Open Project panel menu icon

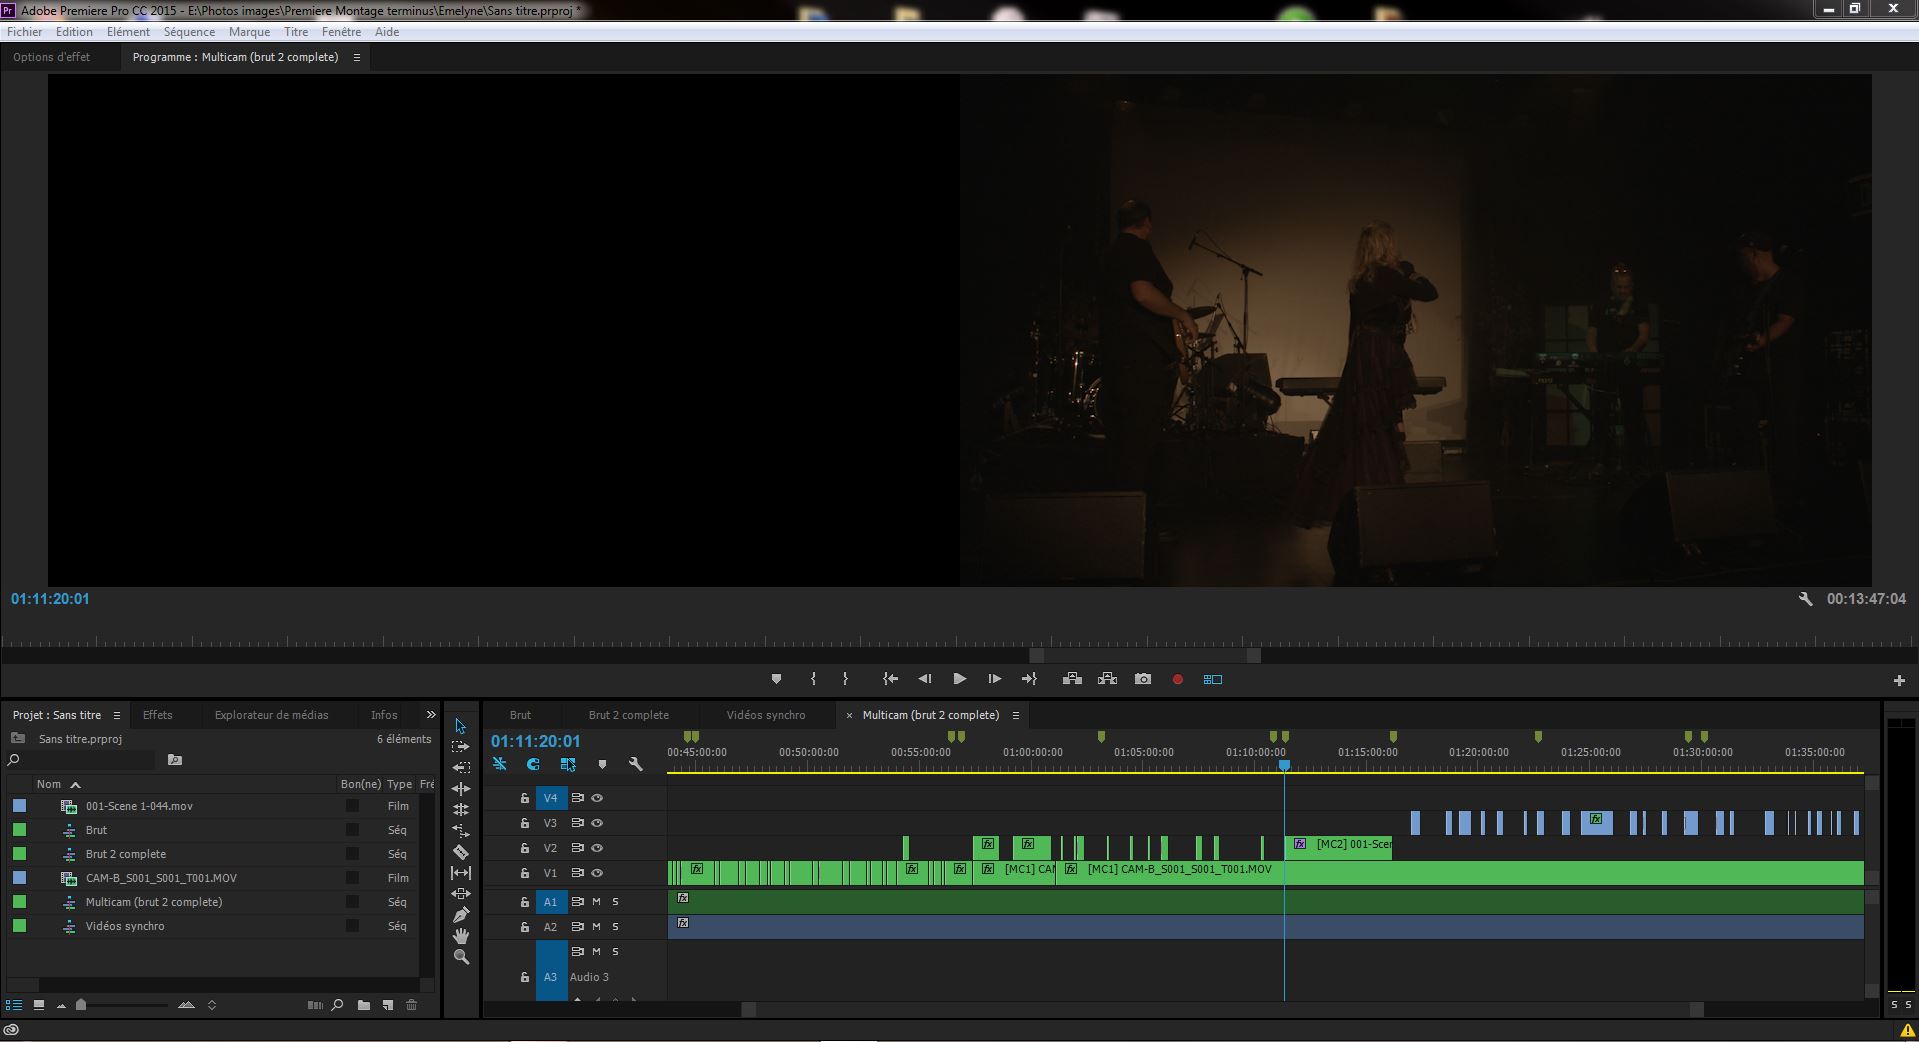tap(117, 715)
